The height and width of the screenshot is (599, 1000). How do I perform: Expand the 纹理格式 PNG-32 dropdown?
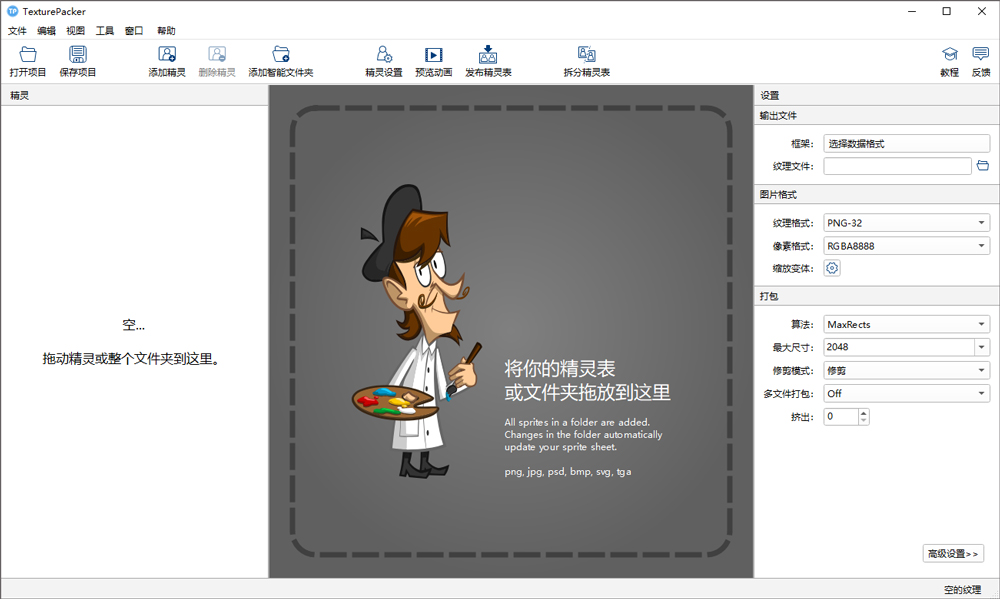[906, 223]
